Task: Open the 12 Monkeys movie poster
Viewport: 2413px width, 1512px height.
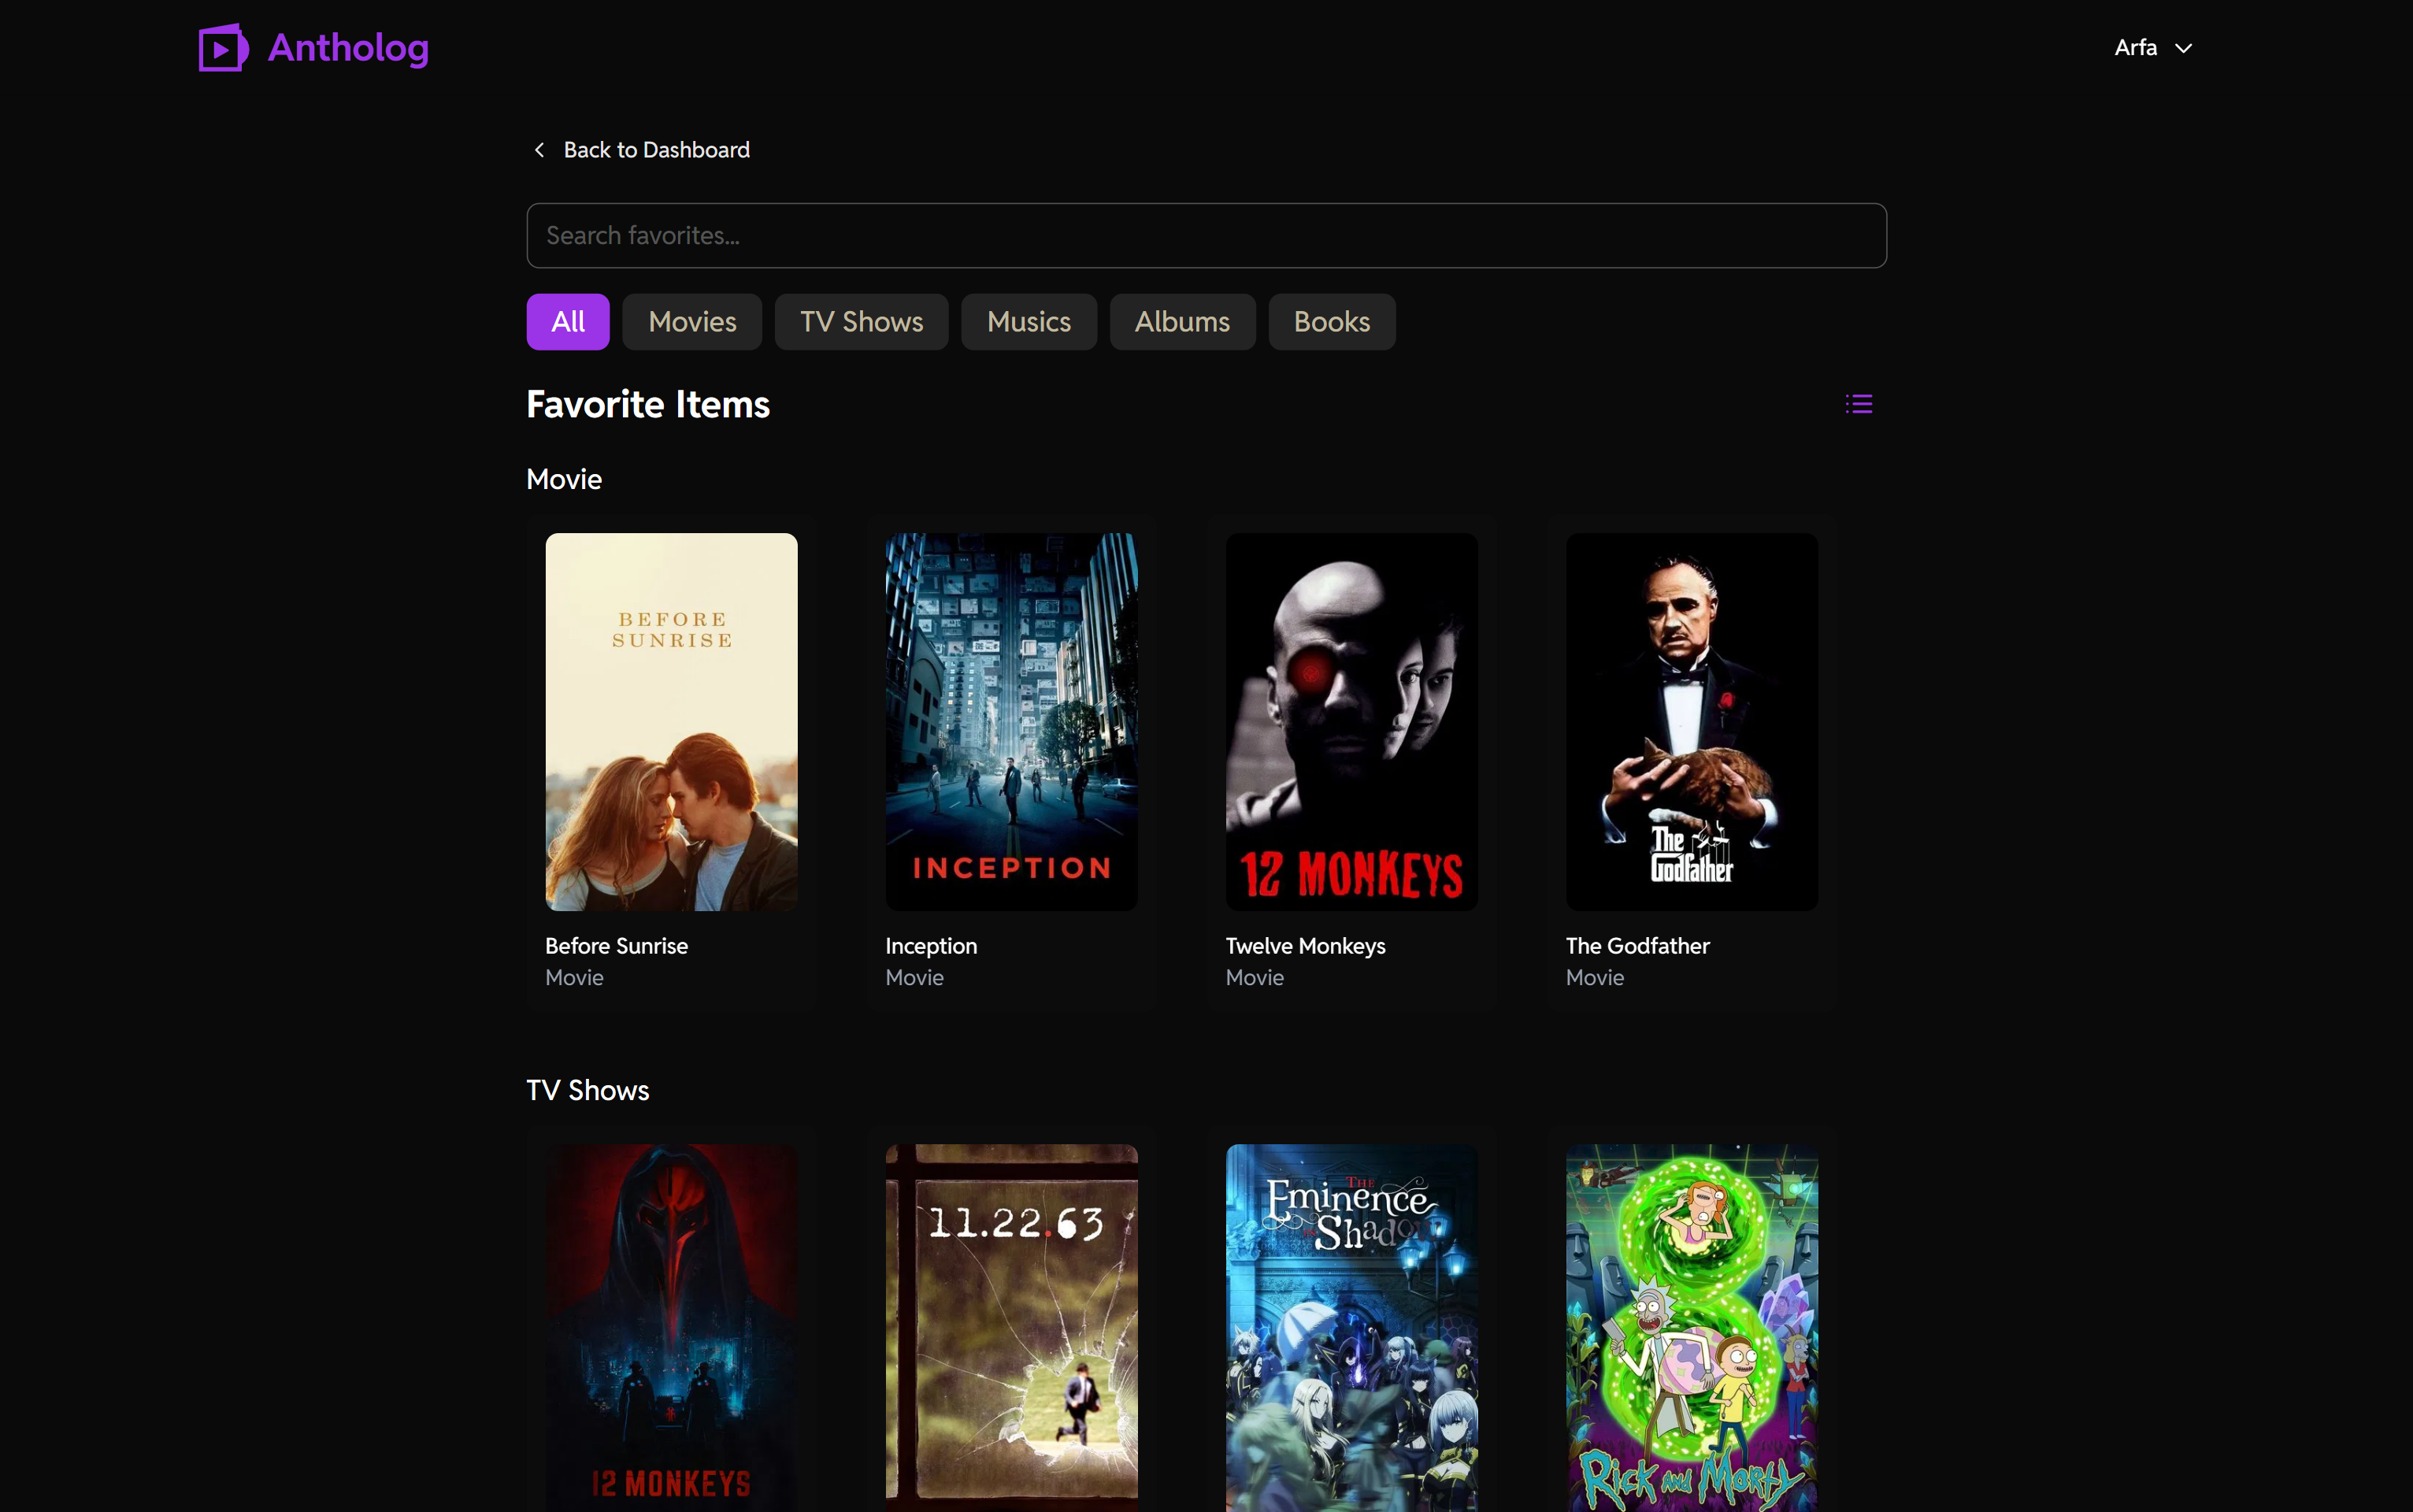Action: point(1351,722)
